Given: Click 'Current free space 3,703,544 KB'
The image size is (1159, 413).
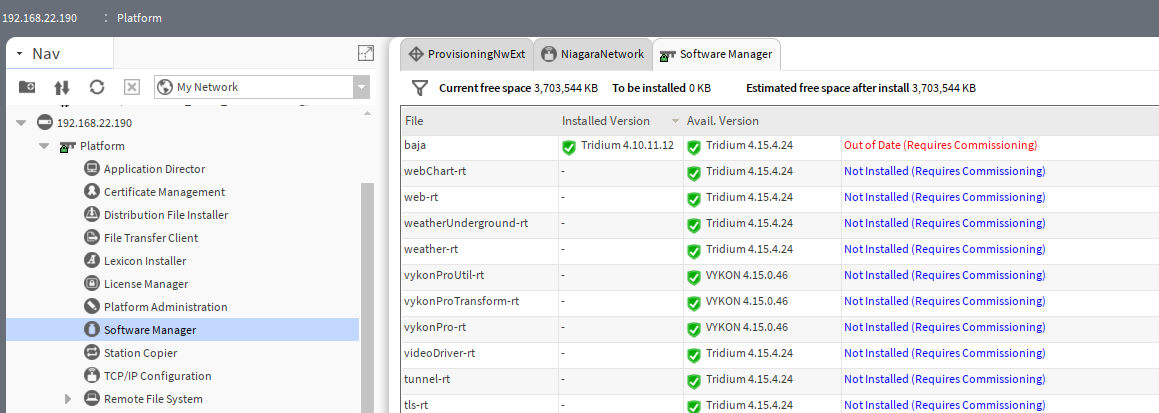Looking at the screenshot, I should (x=518, y=88).
